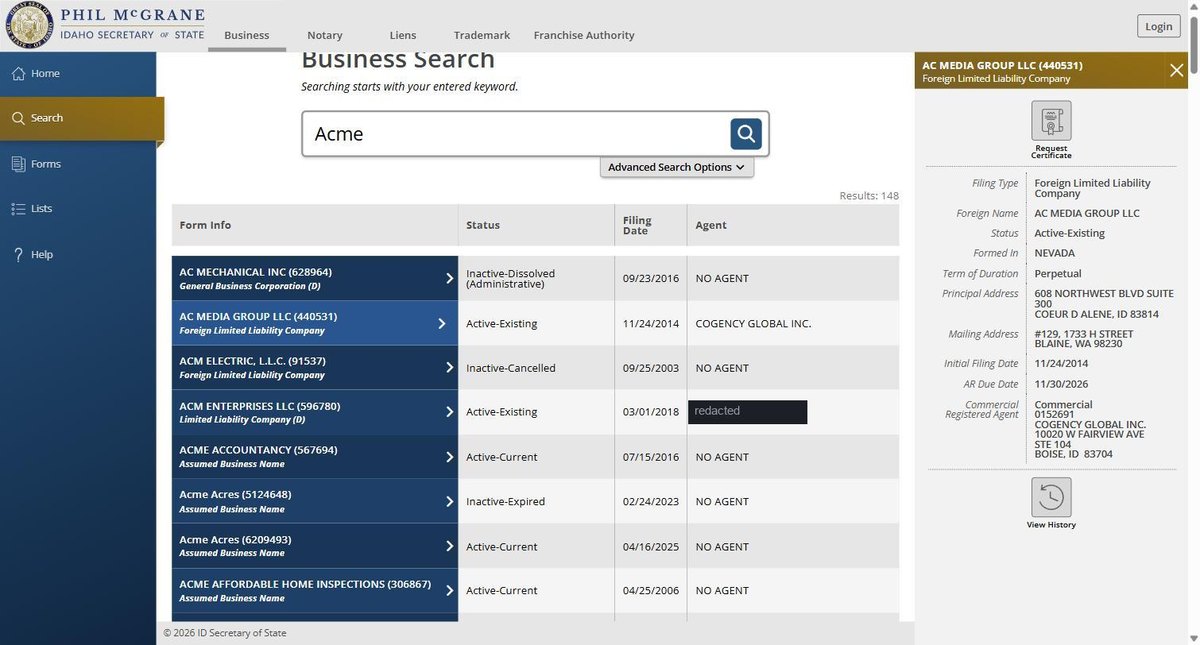The height and width of the screenshot is (645, 1200).
Task: Click the Help question mark icon
Action: click(18, 255)
